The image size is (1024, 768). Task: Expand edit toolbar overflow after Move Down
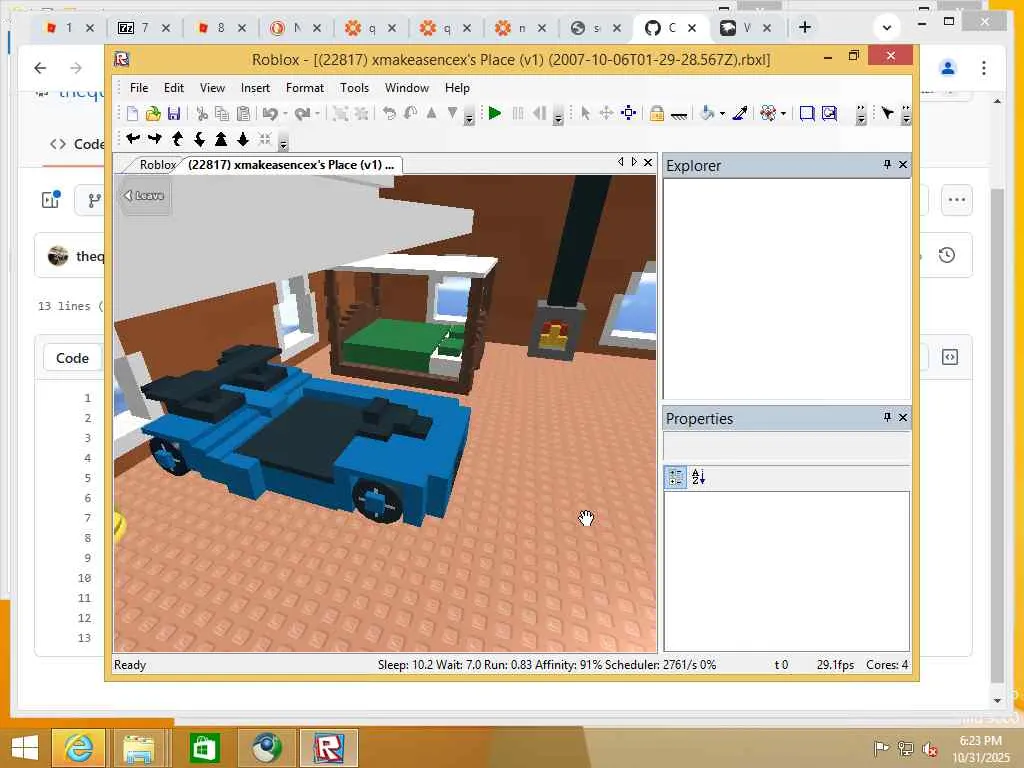pyautogui.click(x=469, y=116)
